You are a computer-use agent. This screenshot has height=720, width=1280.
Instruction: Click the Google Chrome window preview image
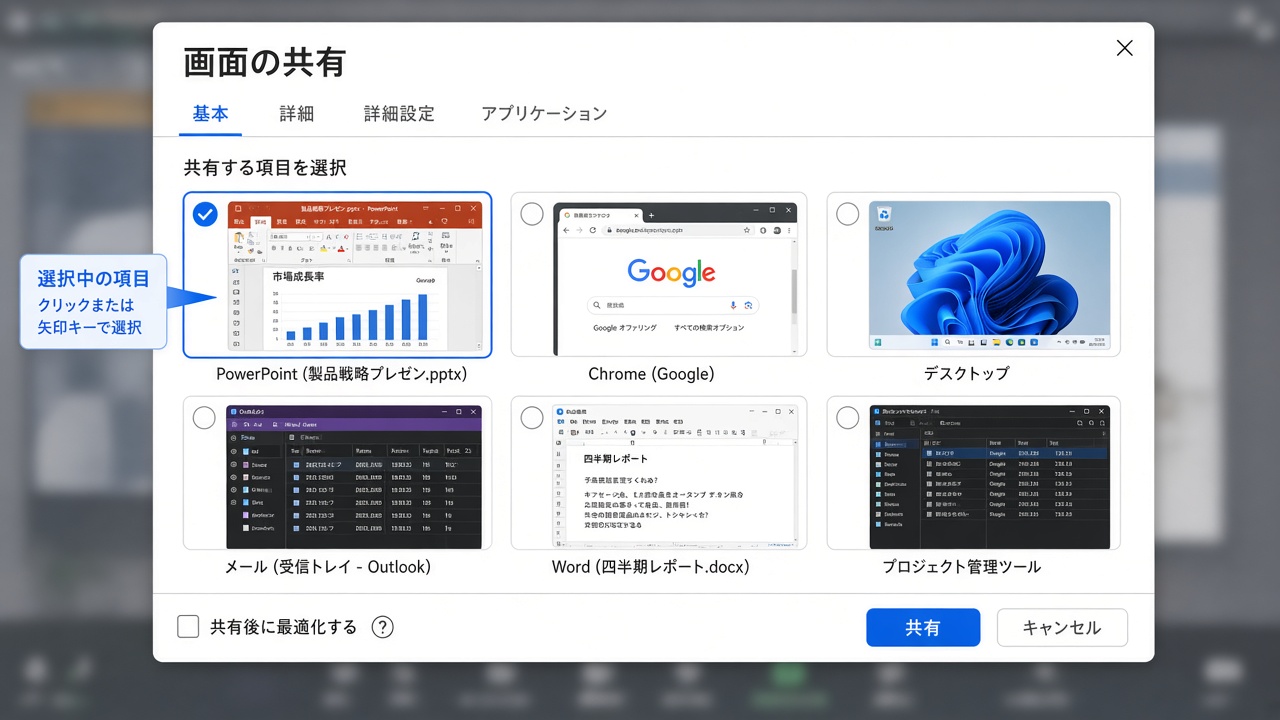(675, 278)
